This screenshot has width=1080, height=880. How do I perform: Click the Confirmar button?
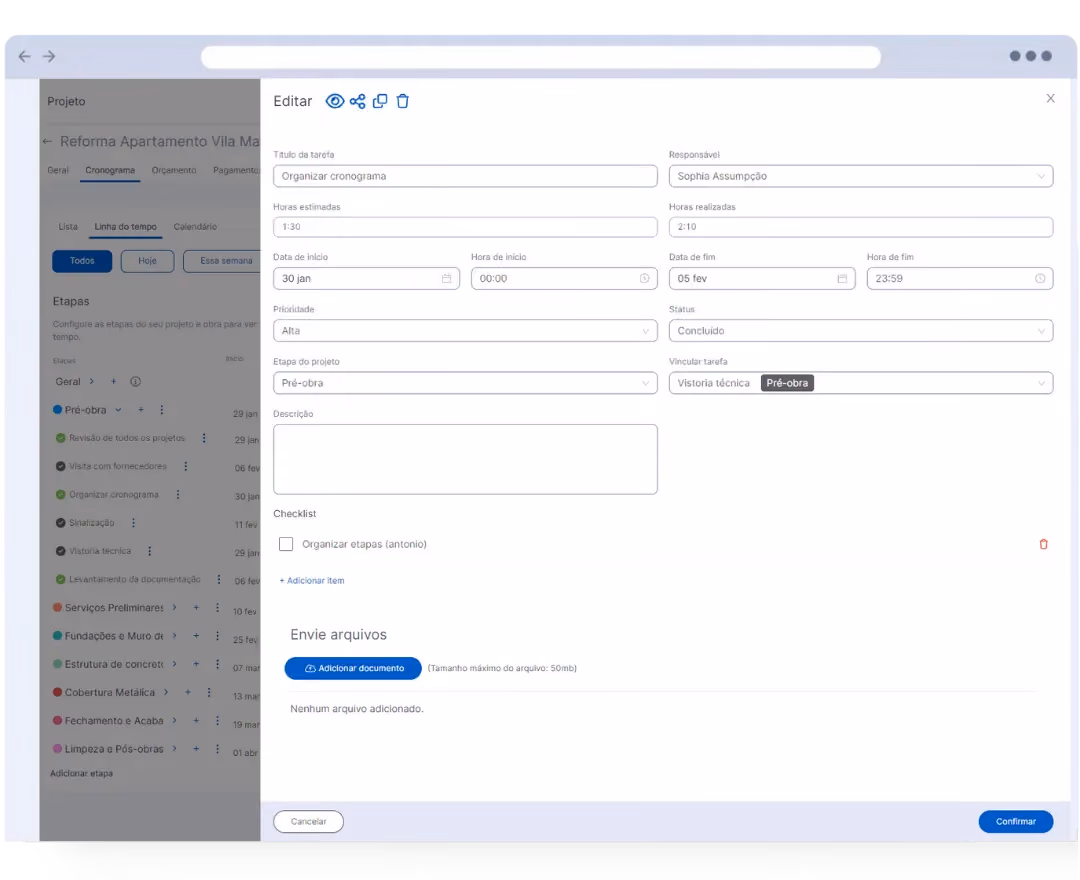(1015, 821)
